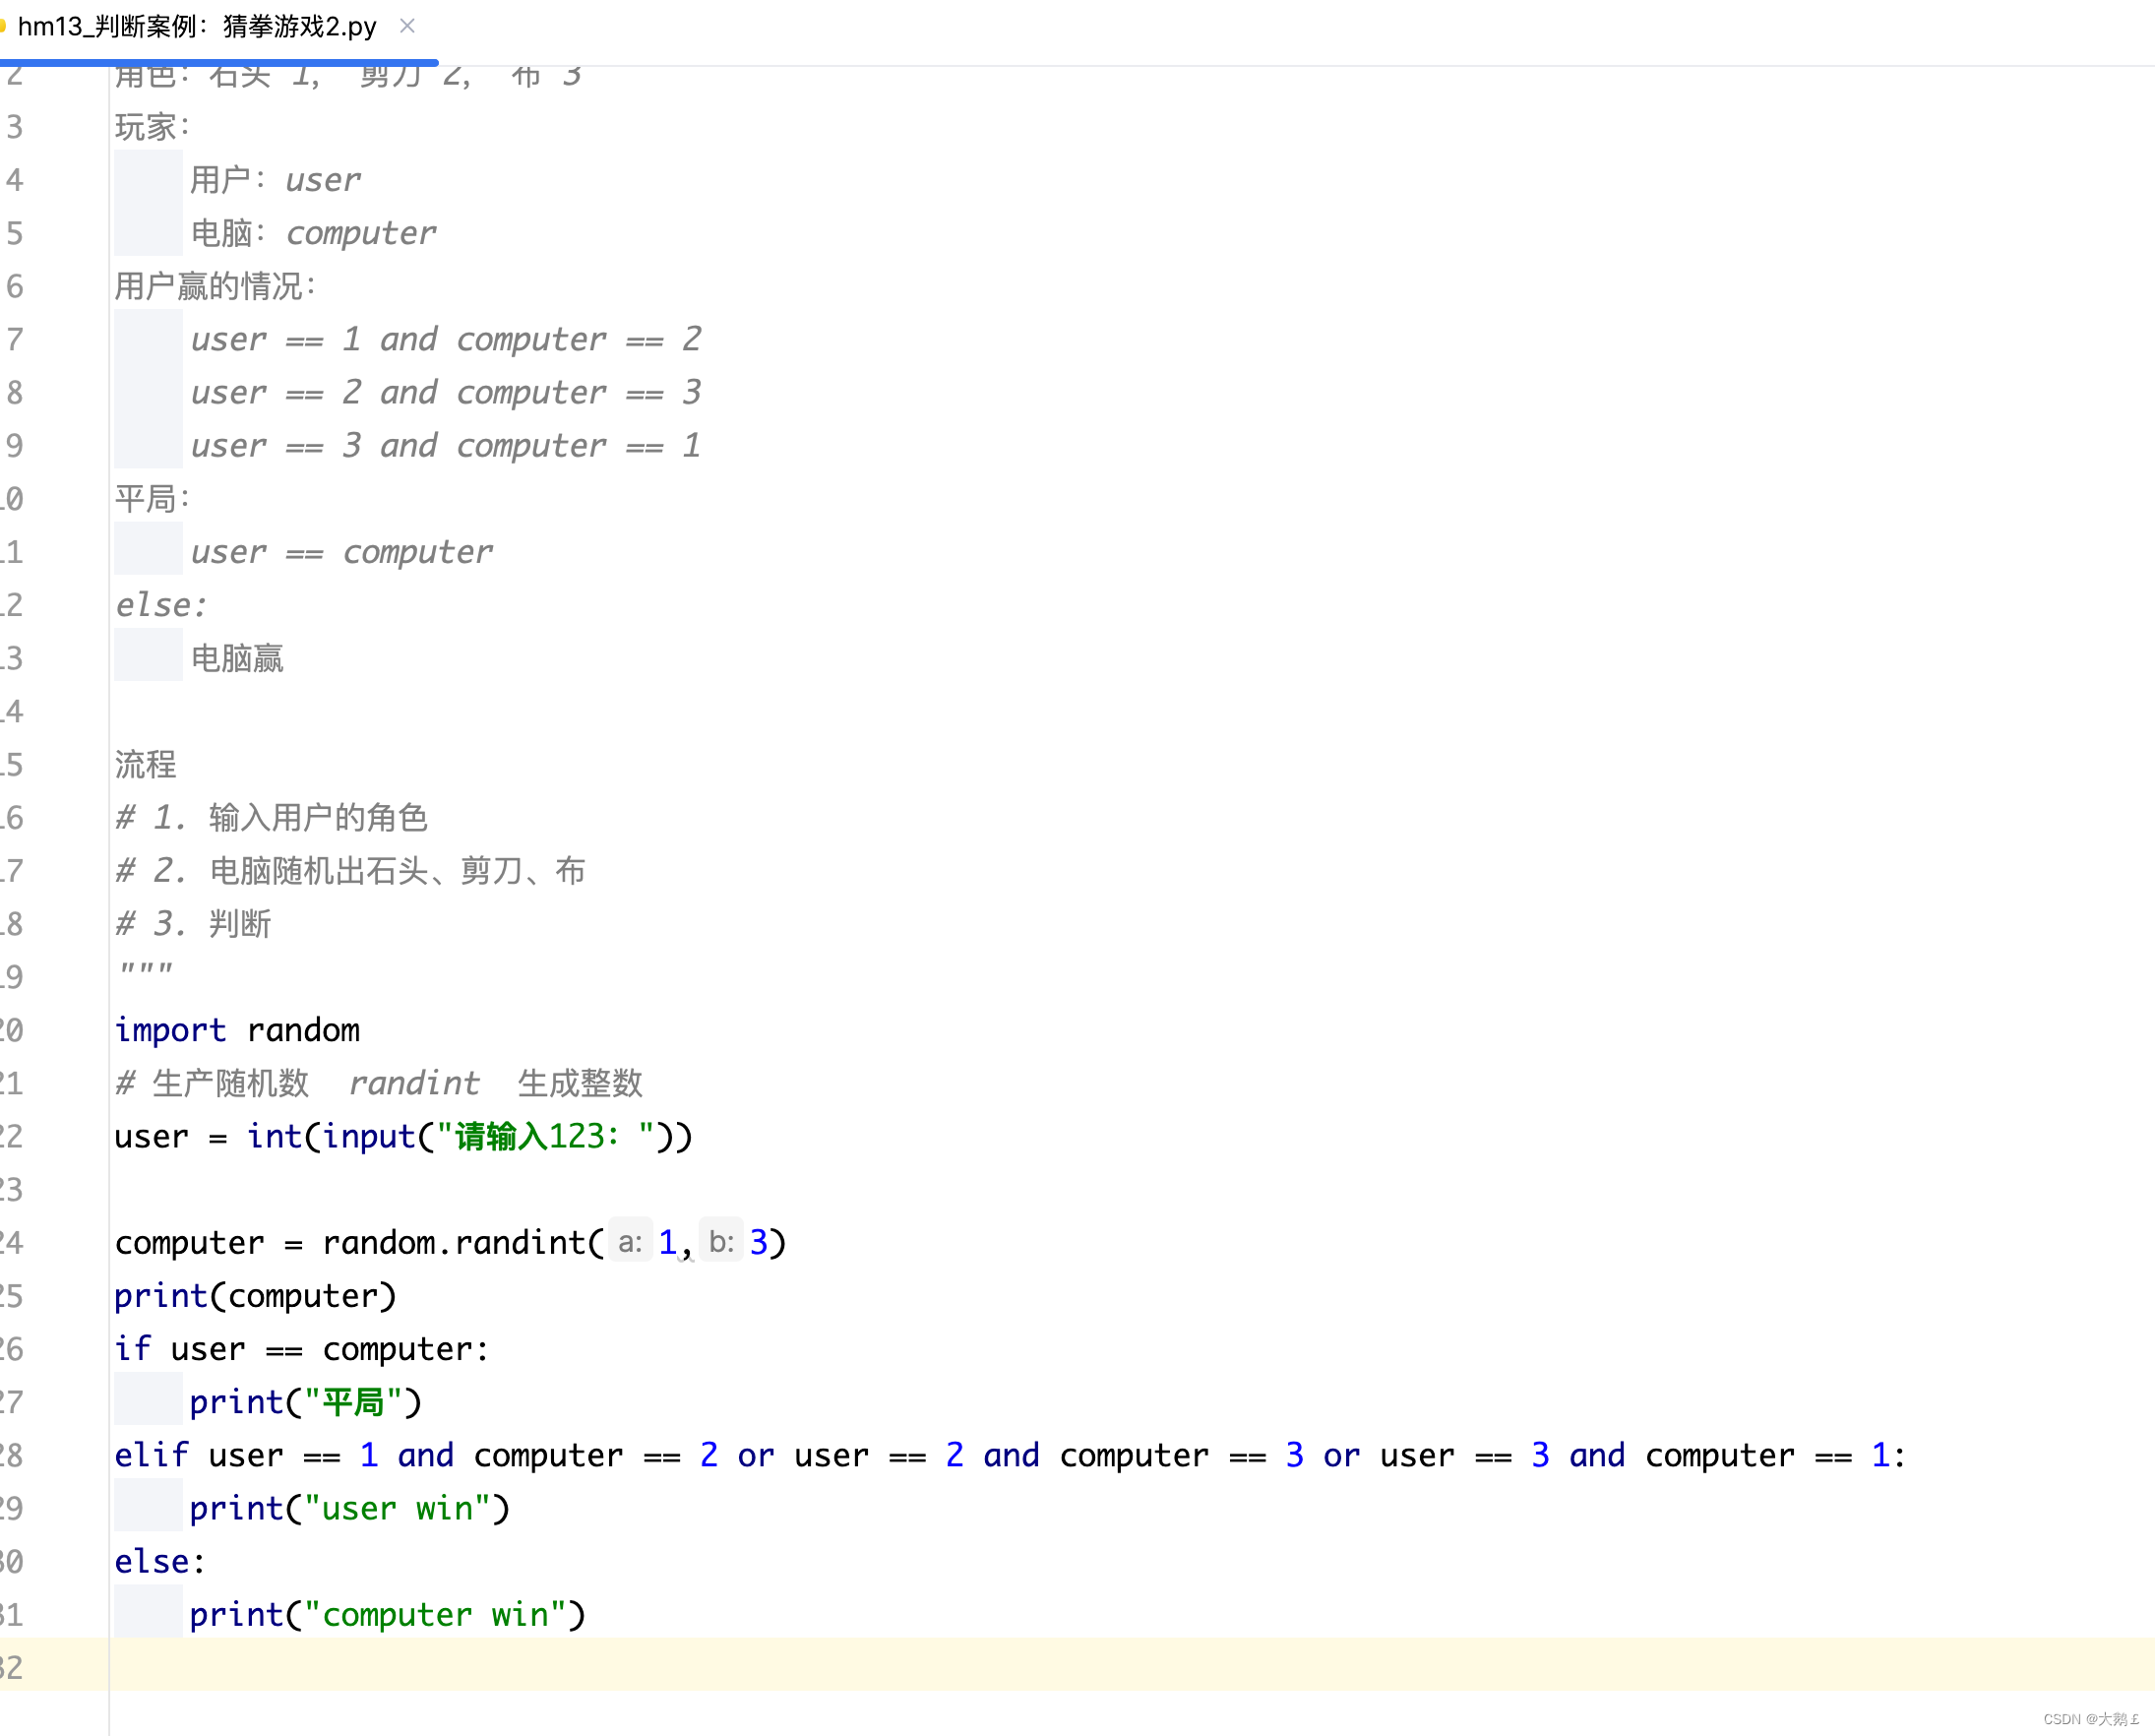
Task: Click the '电脑赢' docstring line
Action: tap(237, 658)
